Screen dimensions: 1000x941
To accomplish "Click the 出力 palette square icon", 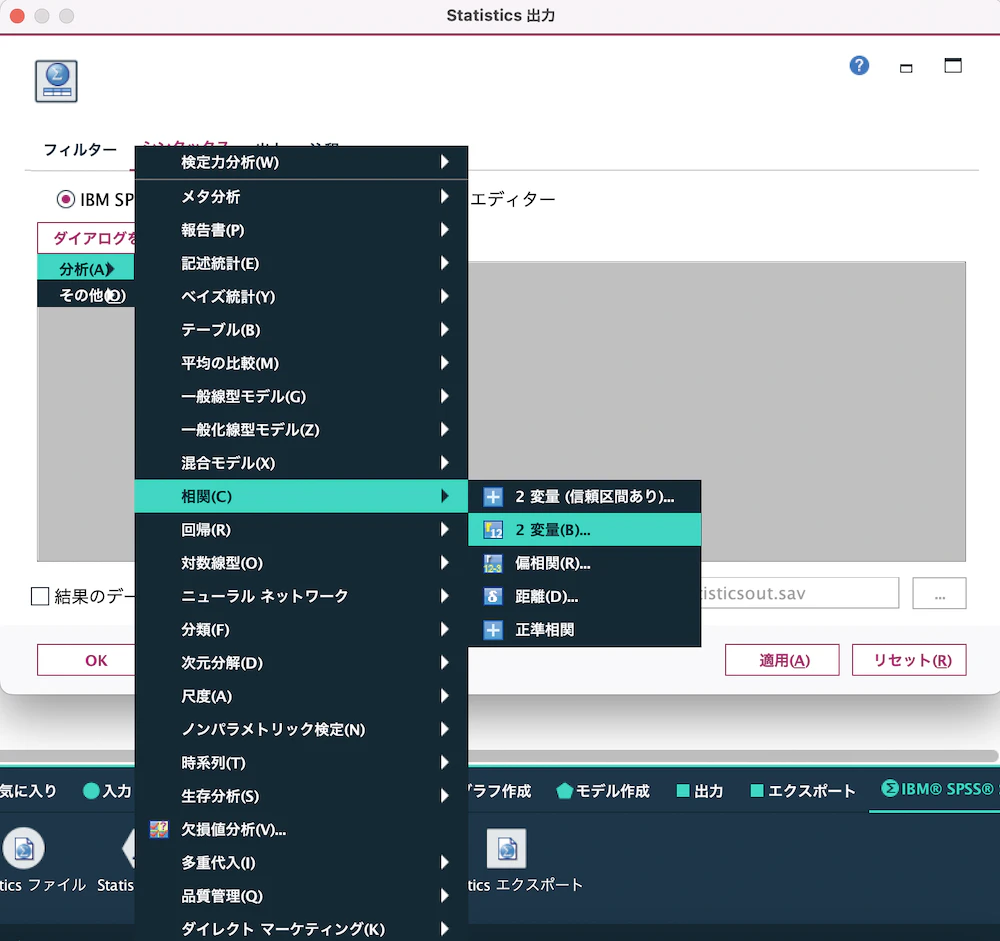I will tap(683, 791).
